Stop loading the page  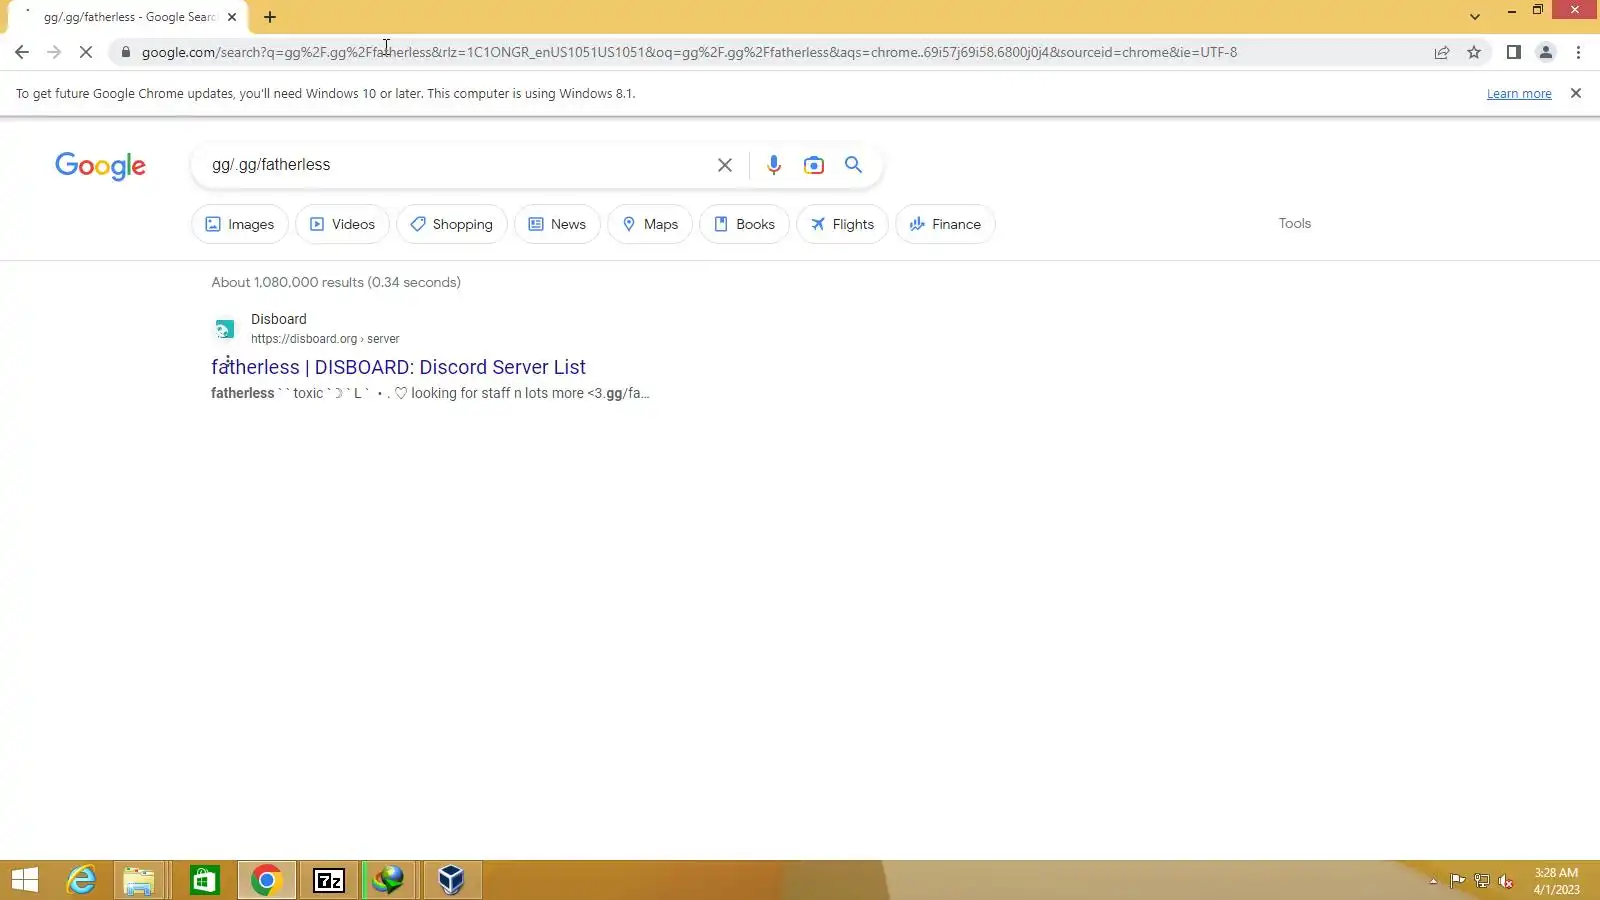tap(86, 52)
